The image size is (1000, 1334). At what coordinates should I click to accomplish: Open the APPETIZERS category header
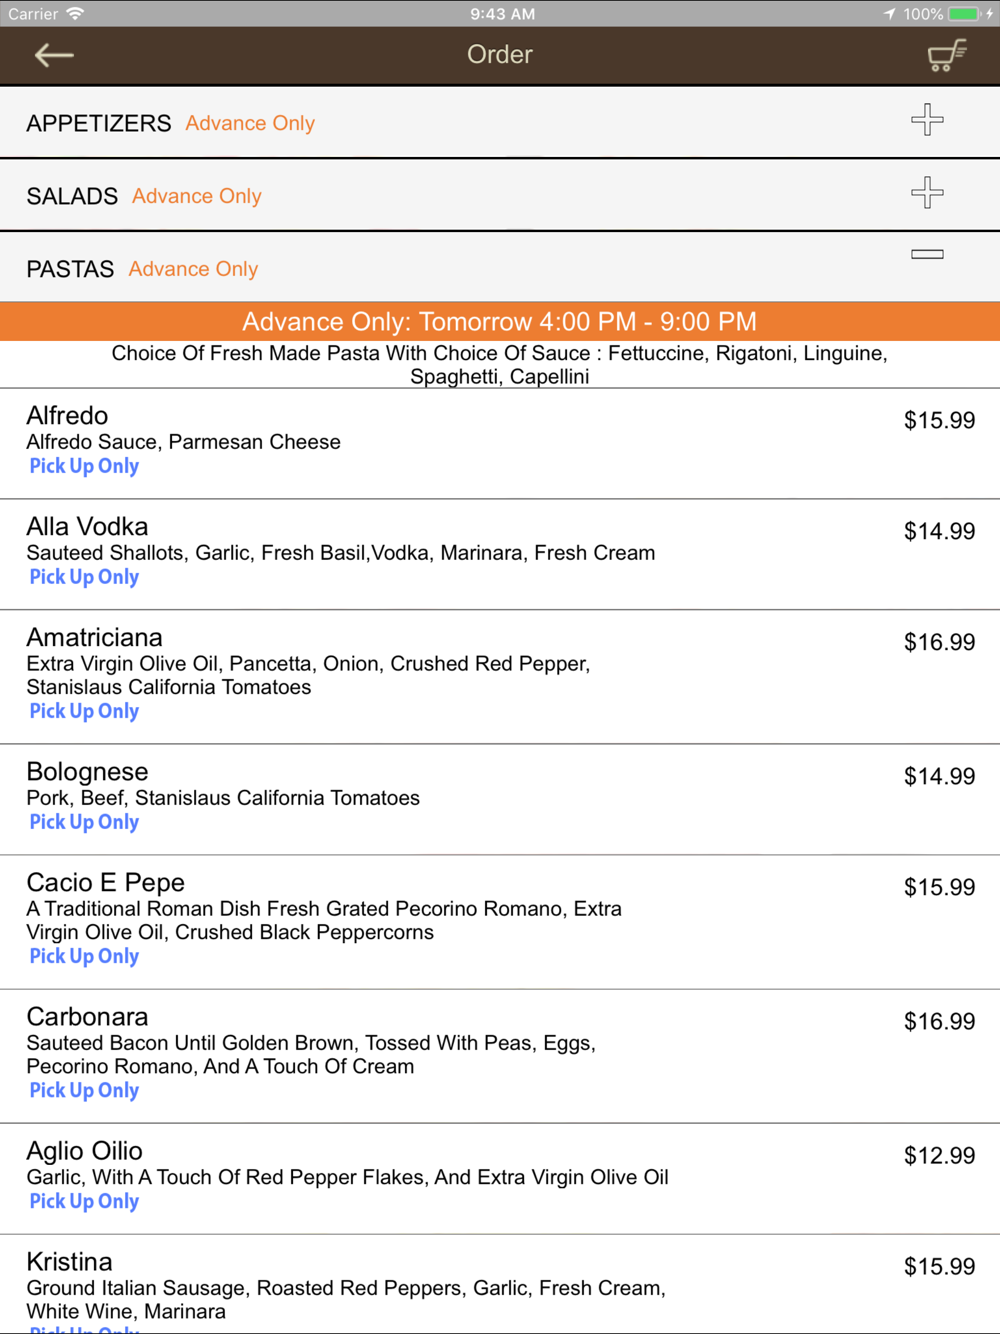coord(500,122)
